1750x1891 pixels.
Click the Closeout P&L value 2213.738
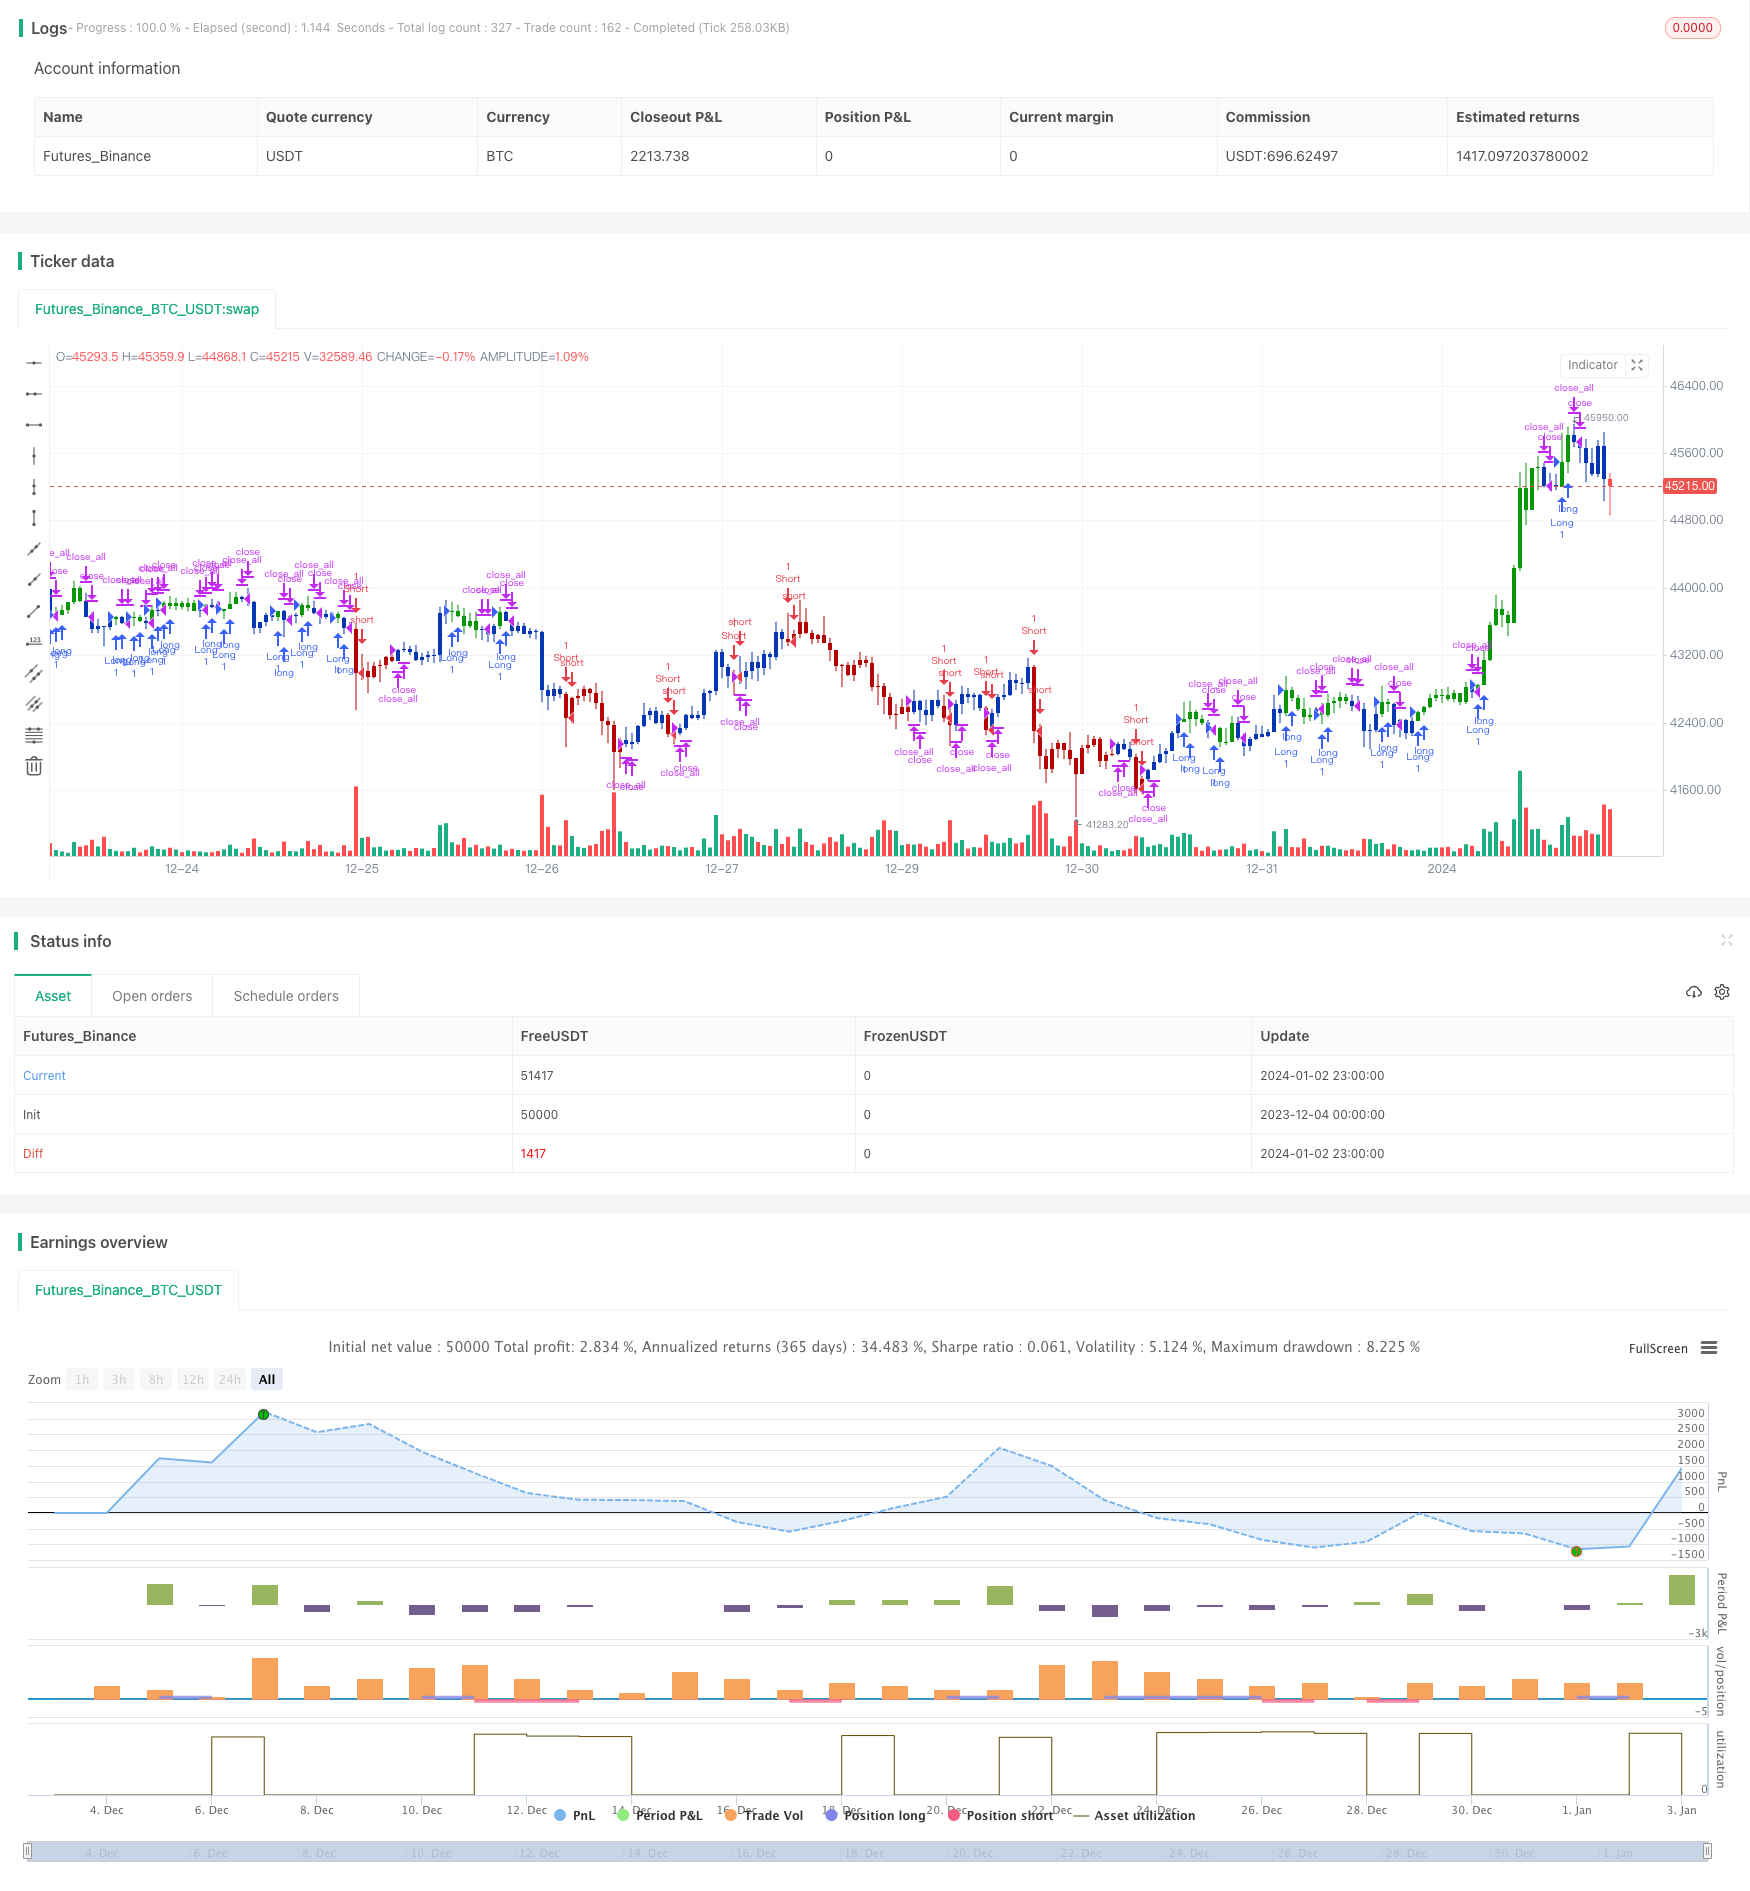coord(659,156)
